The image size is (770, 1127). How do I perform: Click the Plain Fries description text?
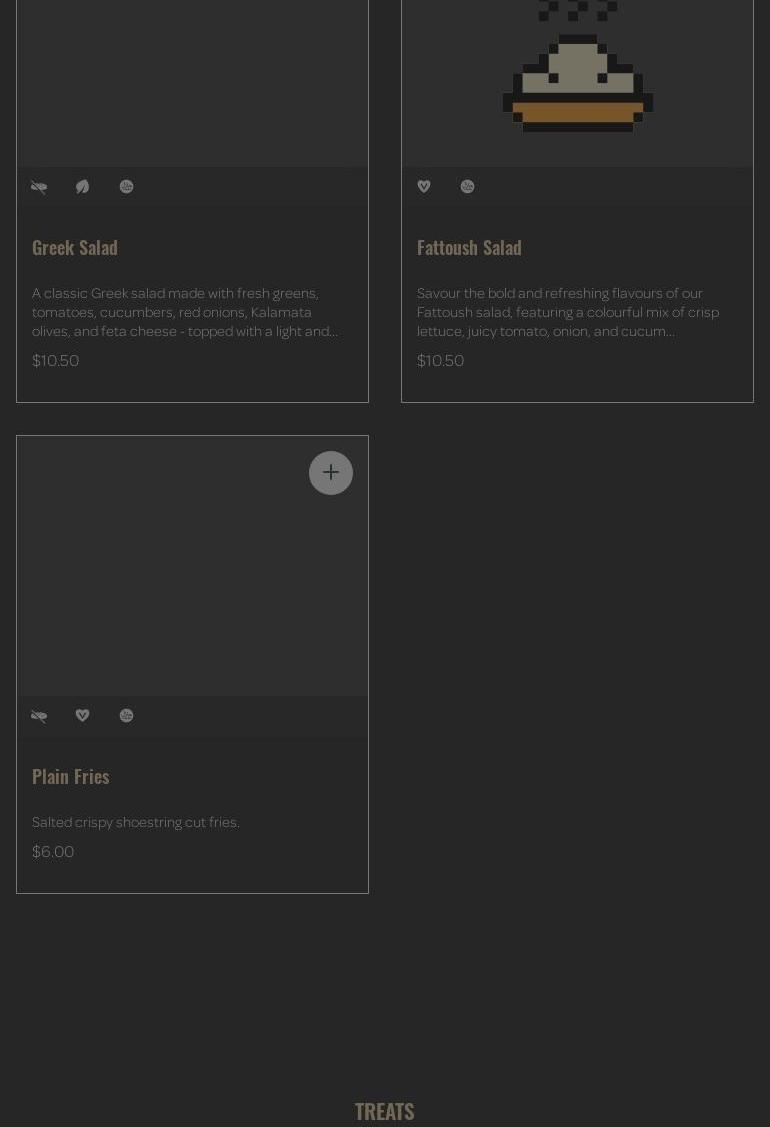tap(136, 822)
